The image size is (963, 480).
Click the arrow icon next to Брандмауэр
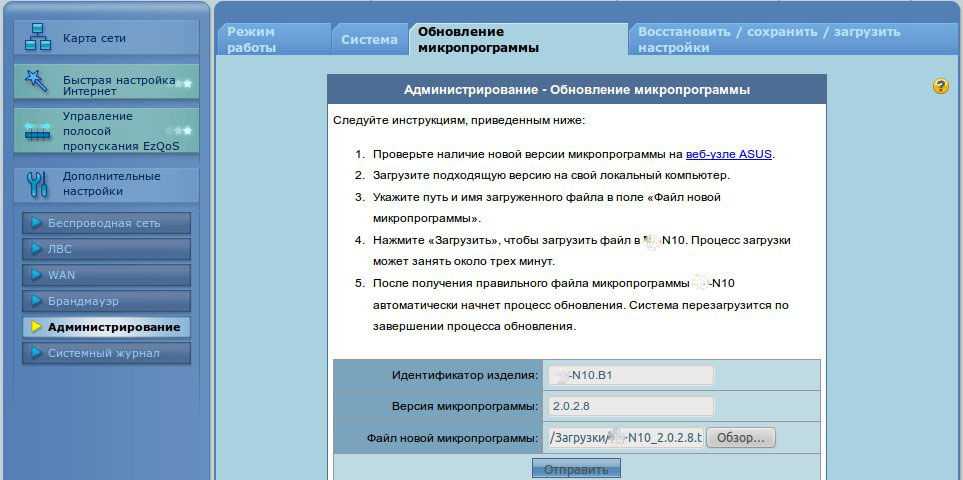point(37,301)
